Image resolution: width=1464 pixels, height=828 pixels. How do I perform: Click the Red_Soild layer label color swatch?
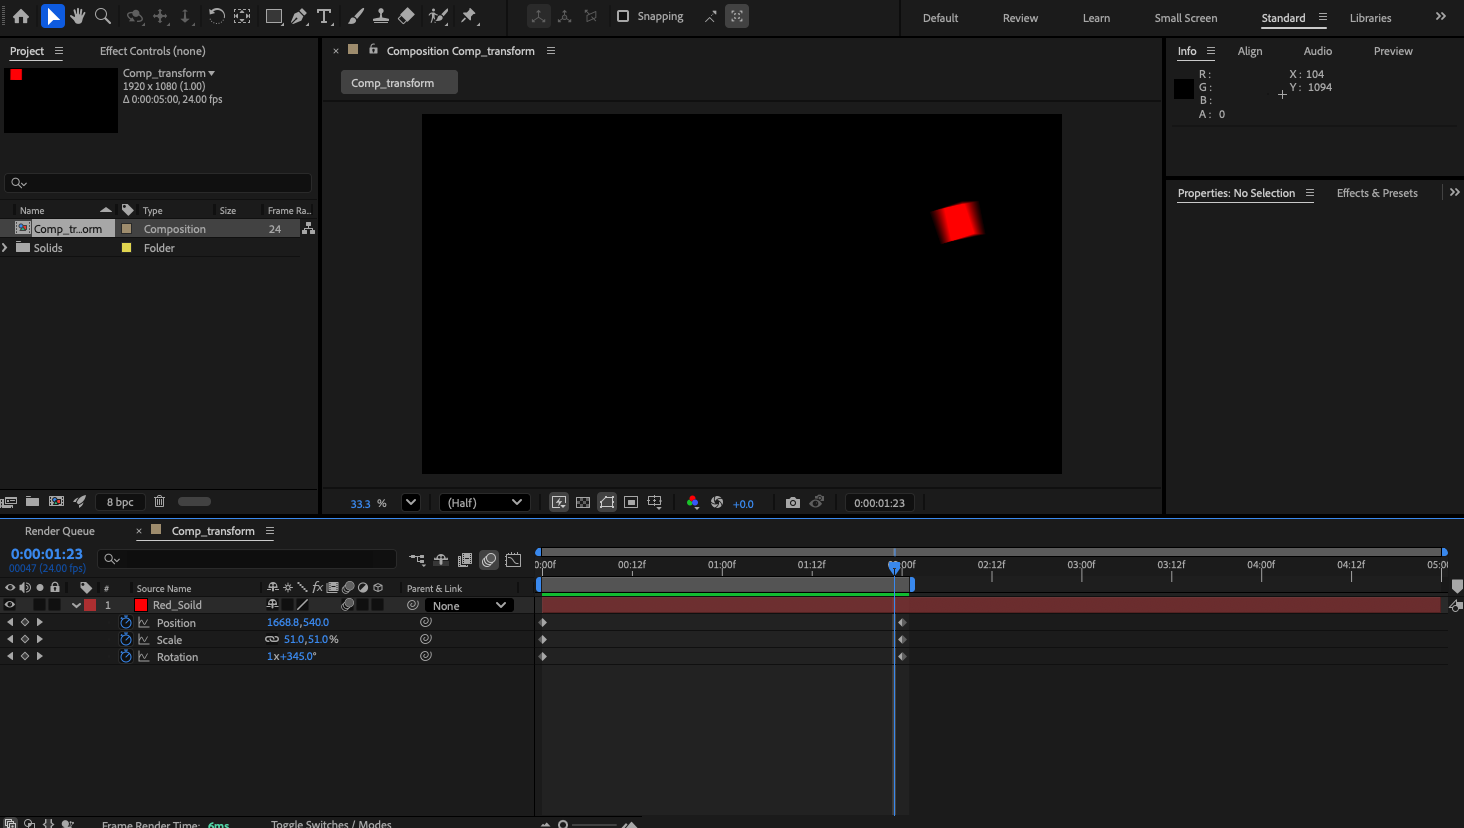[x=90, y=605]
